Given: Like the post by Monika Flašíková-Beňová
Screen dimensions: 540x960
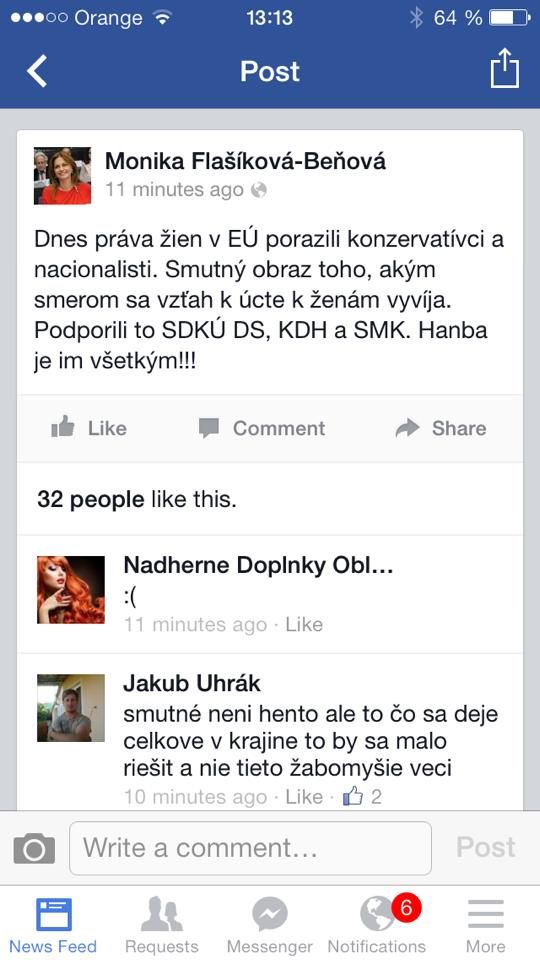Looking at the screenshot, I should point(89,428).
